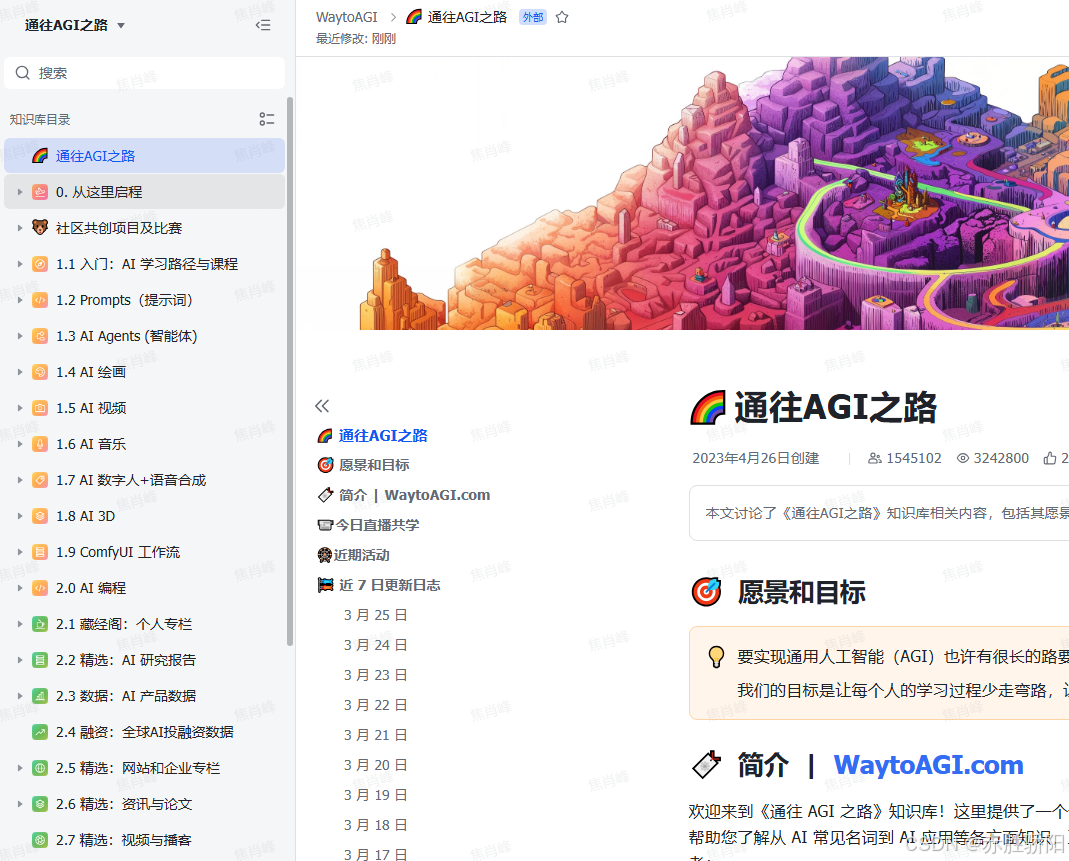Jump to 3 月 25 日 outline entry
Image resolution: width=1069 pixels, height=861 pixels.
375,615
